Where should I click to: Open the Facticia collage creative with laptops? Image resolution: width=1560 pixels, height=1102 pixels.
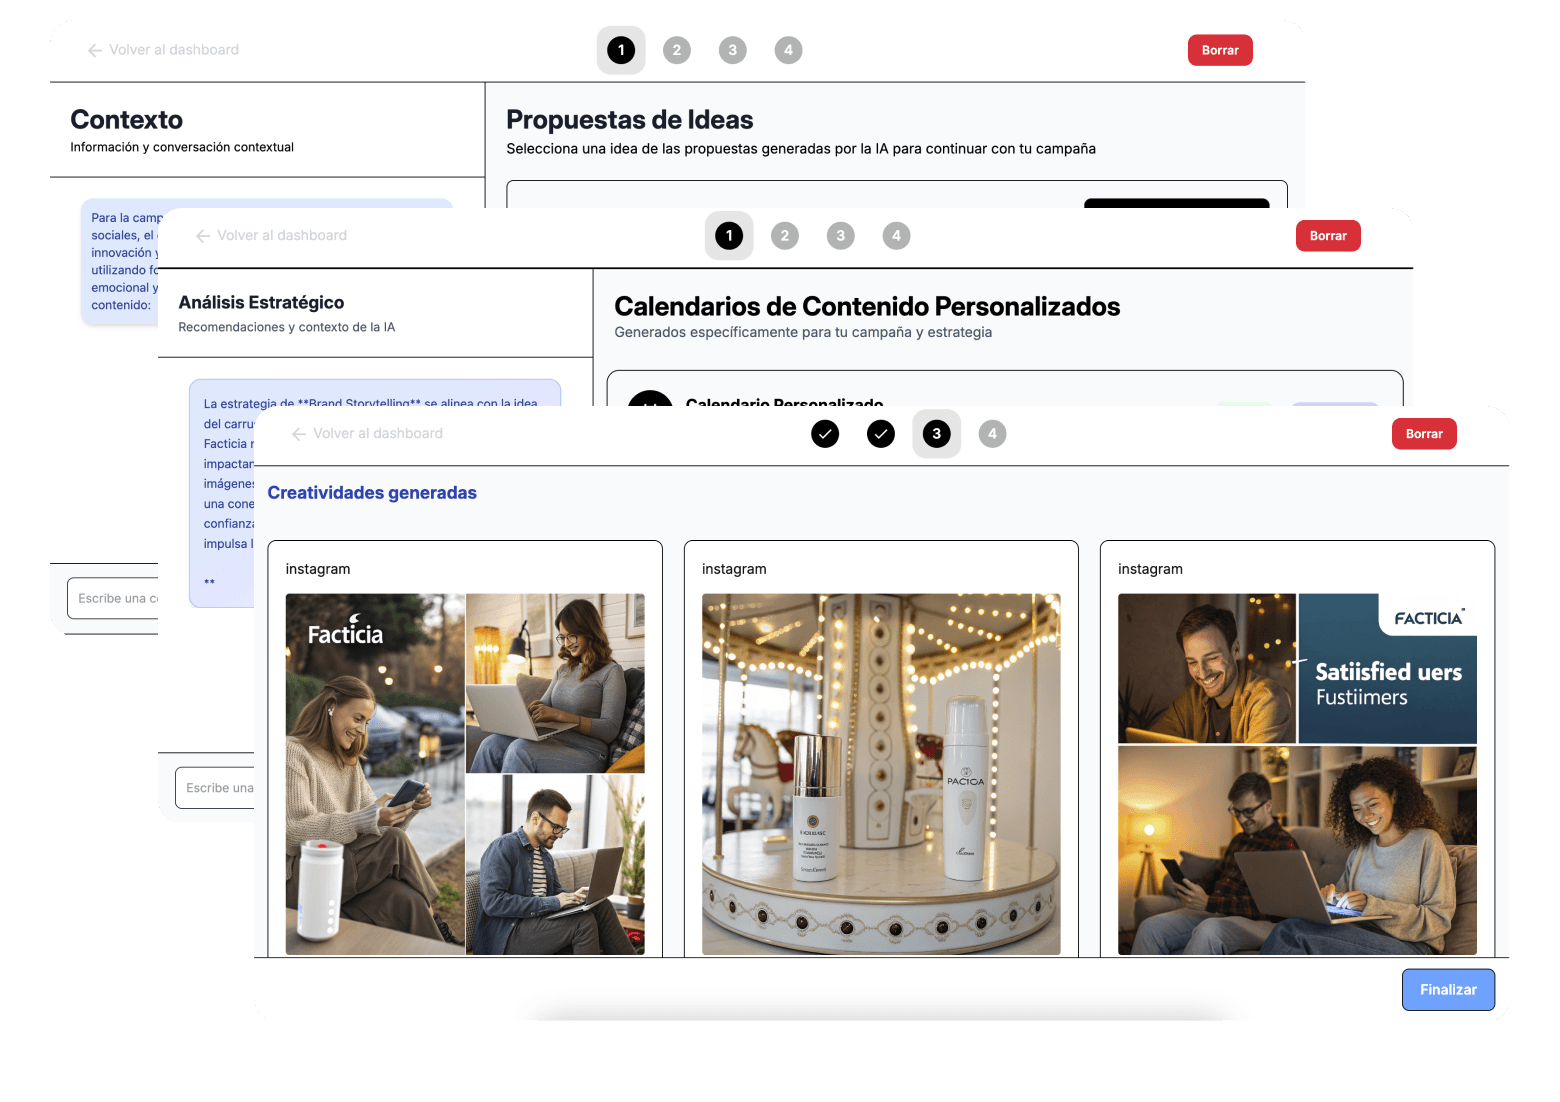465,774
